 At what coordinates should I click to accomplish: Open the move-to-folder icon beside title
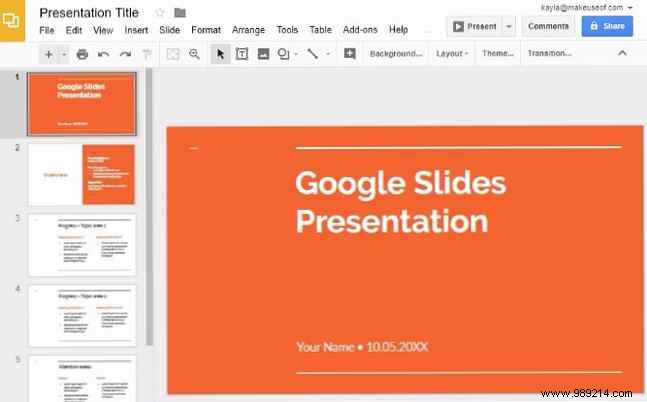180,13
